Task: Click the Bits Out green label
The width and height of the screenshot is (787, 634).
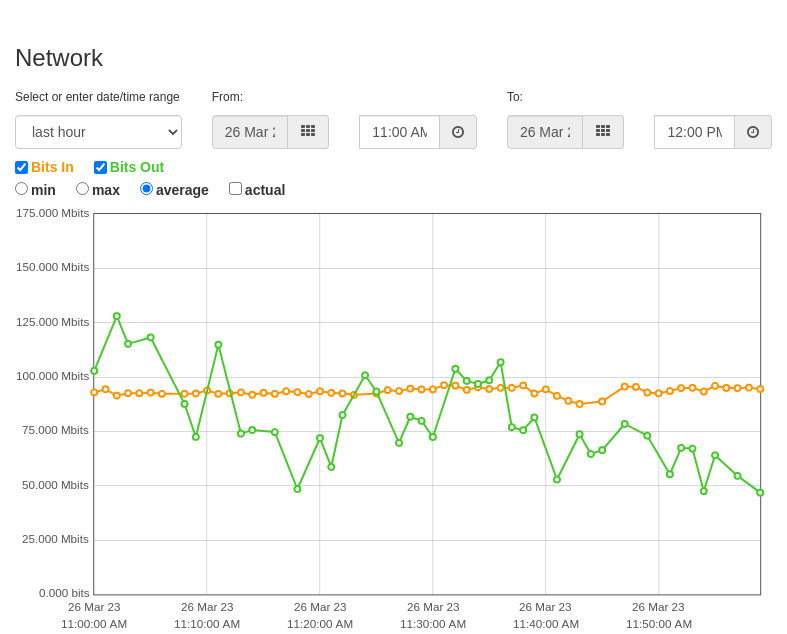Action: [x=137, y=167]
